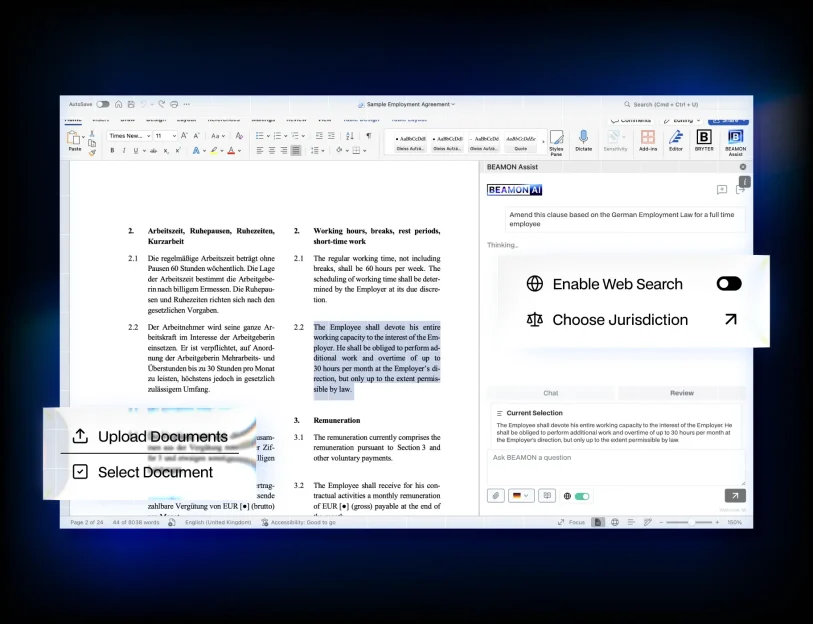Turn off the green web toggle
Image resolution: width=813 pixels, height=624 pixels.
[581, 496]
